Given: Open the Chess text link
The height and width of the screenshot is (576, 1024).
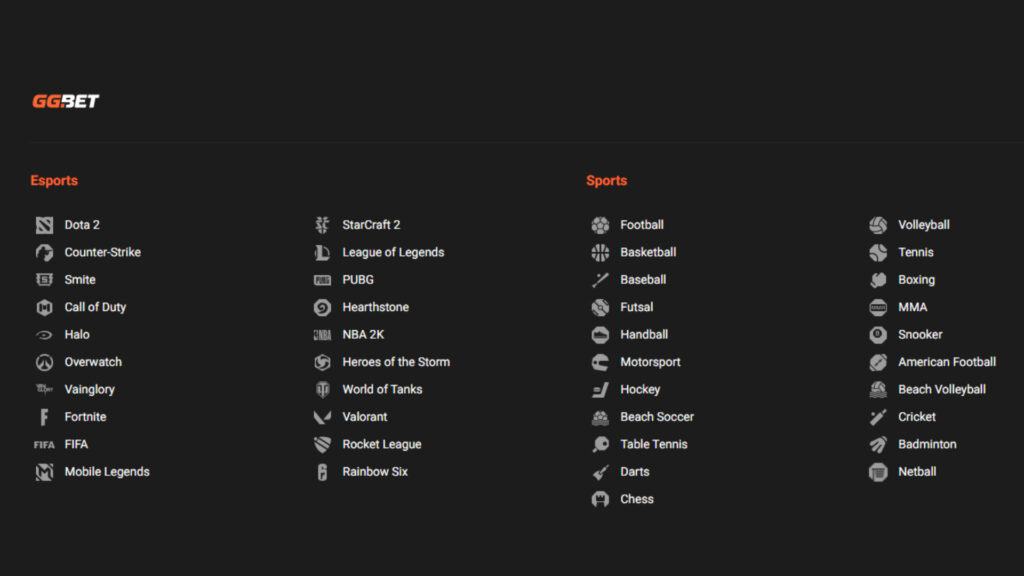Looking at the screenshot, I should pyautogui.click(x=637, y=499).
